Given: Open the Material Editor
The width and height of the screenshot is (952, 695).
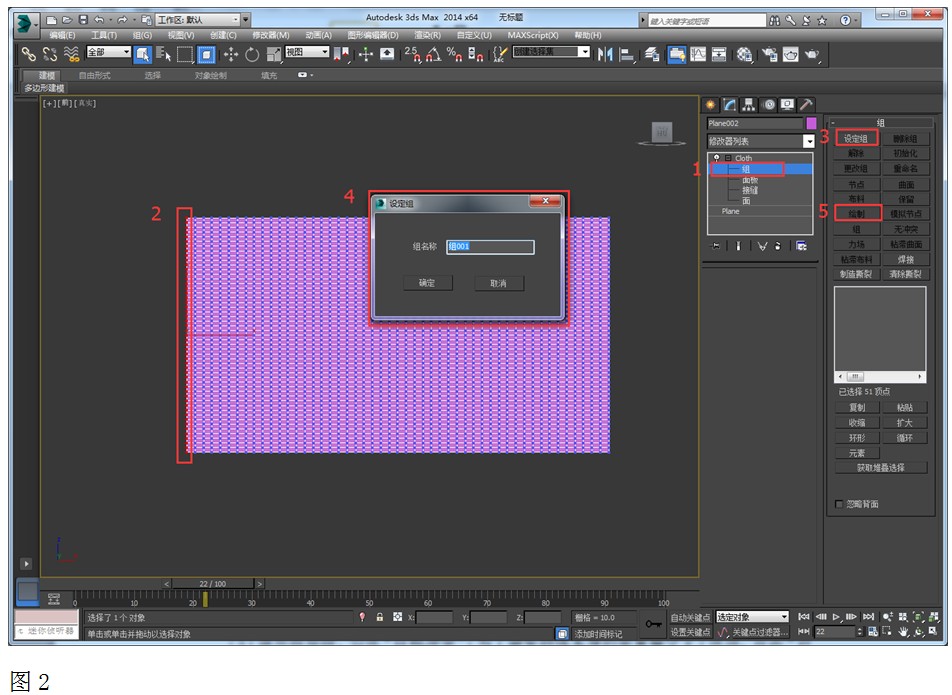Looking at the screenshot, I should pos(744,55).
